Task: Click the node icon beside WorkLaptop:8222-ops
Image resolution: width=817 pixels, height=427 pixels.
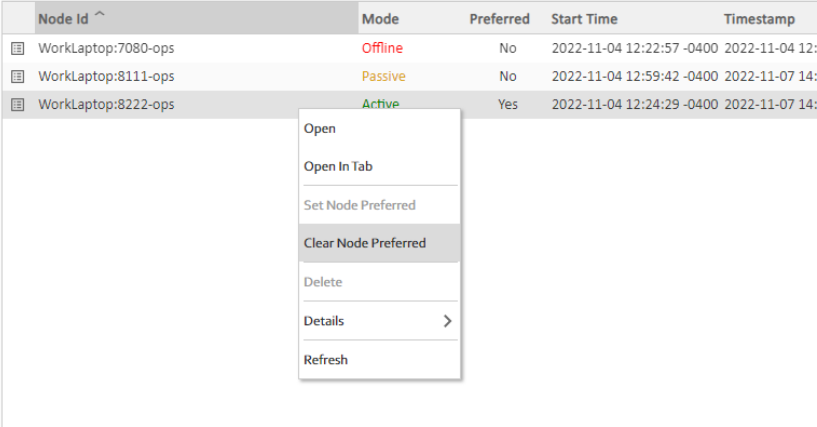Action: [17, 104]
